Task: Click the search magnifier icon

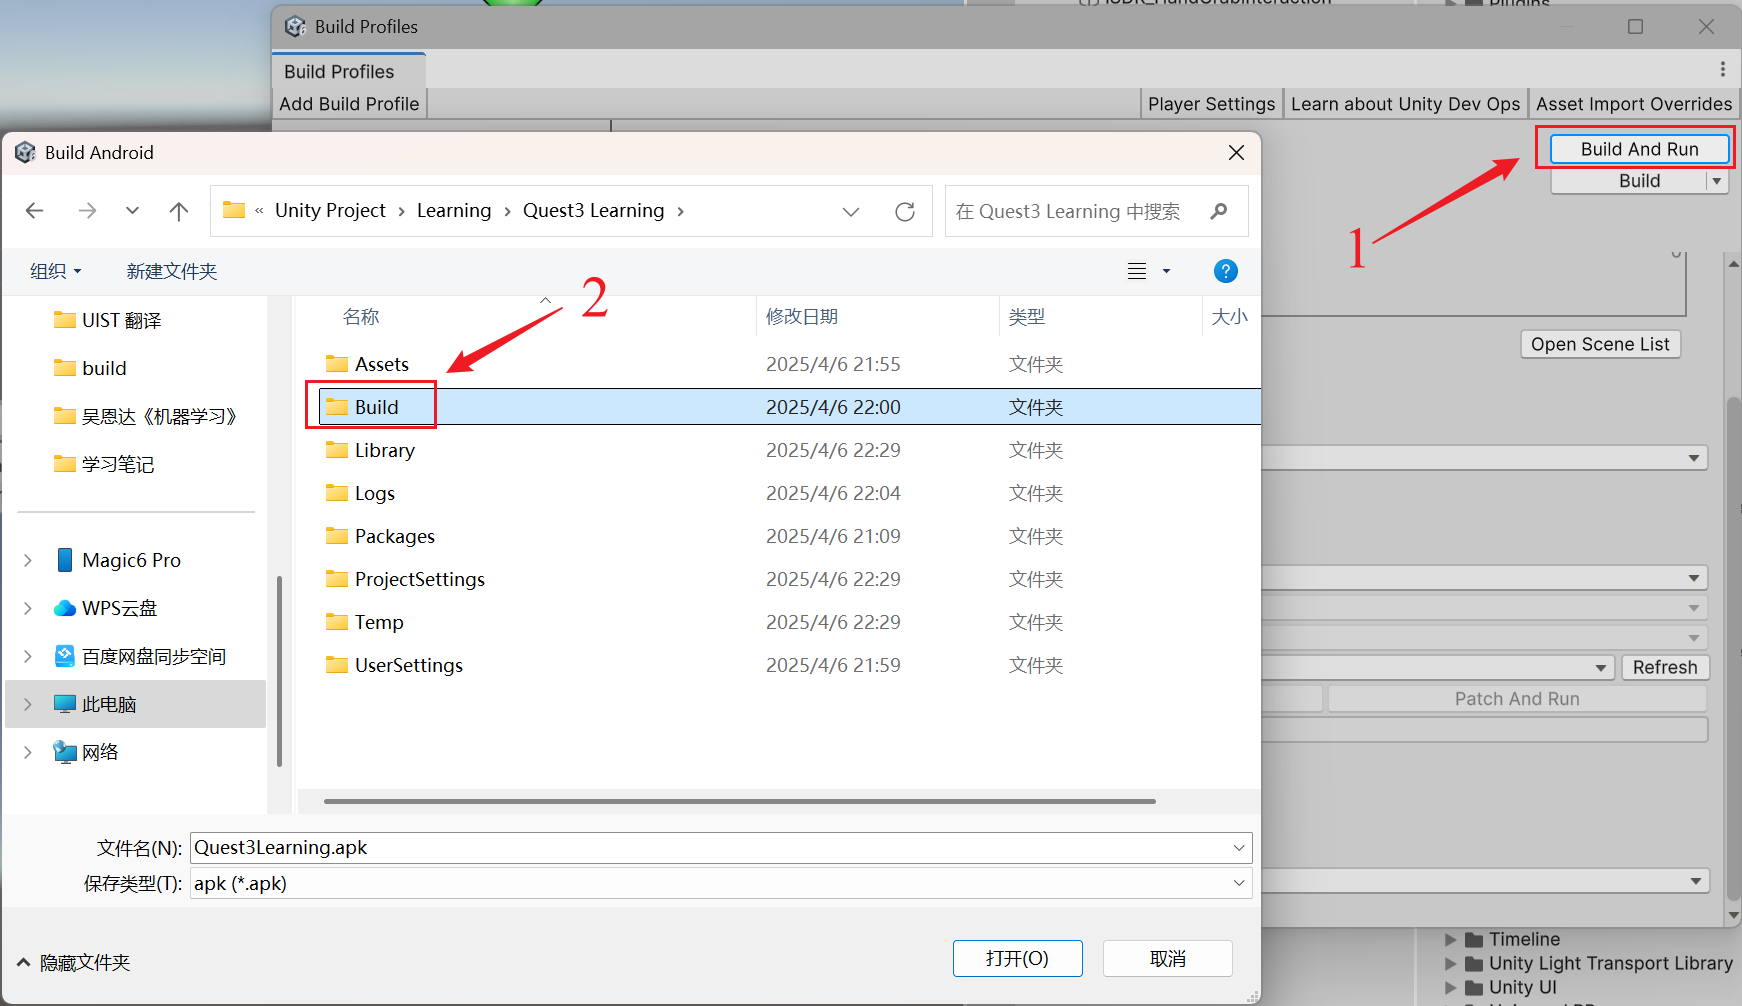Action: (1218, 211)
